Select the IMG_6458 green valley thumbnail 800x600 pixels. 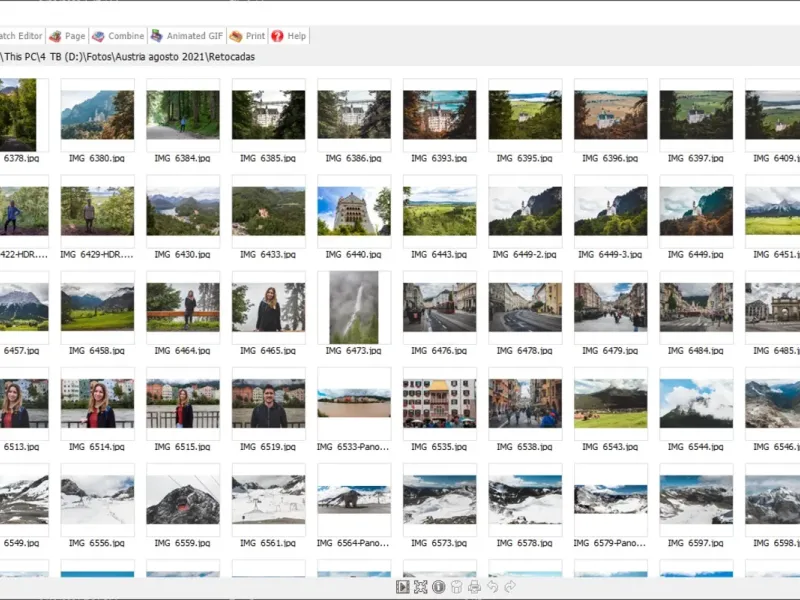(x=97, y=307)
